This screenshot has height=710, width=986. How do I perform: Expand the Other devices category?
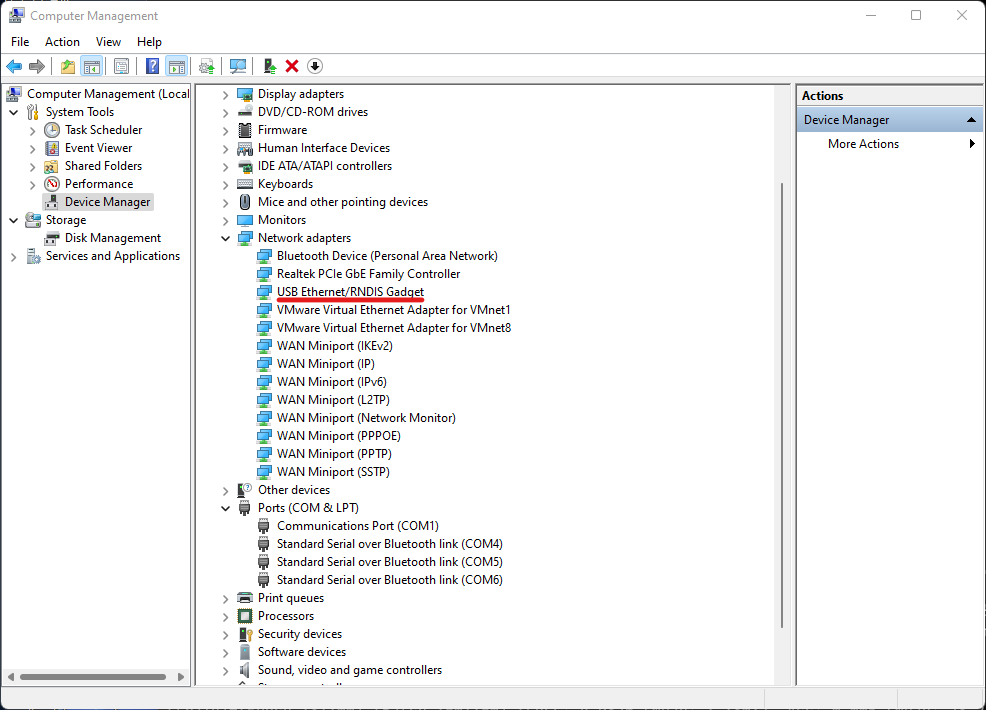coord(225,491)
